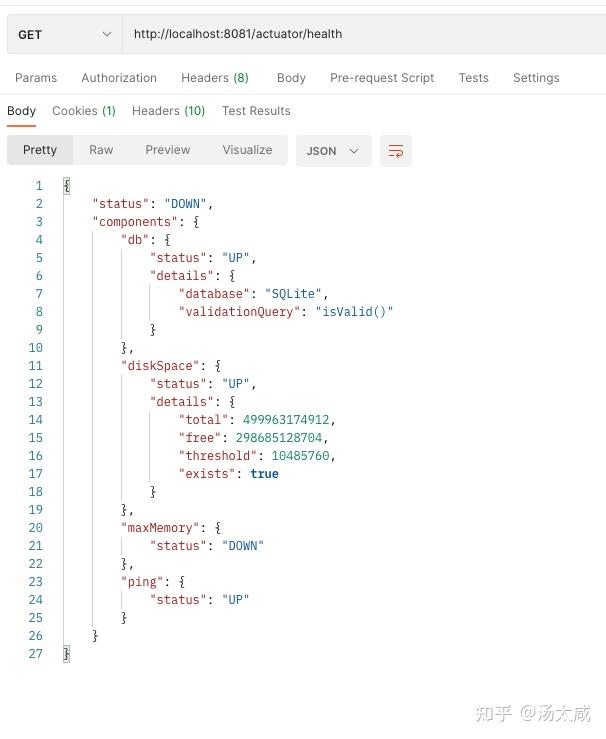Open the JSON format dropdown
The image size is (606, 739).
point(334,151)
